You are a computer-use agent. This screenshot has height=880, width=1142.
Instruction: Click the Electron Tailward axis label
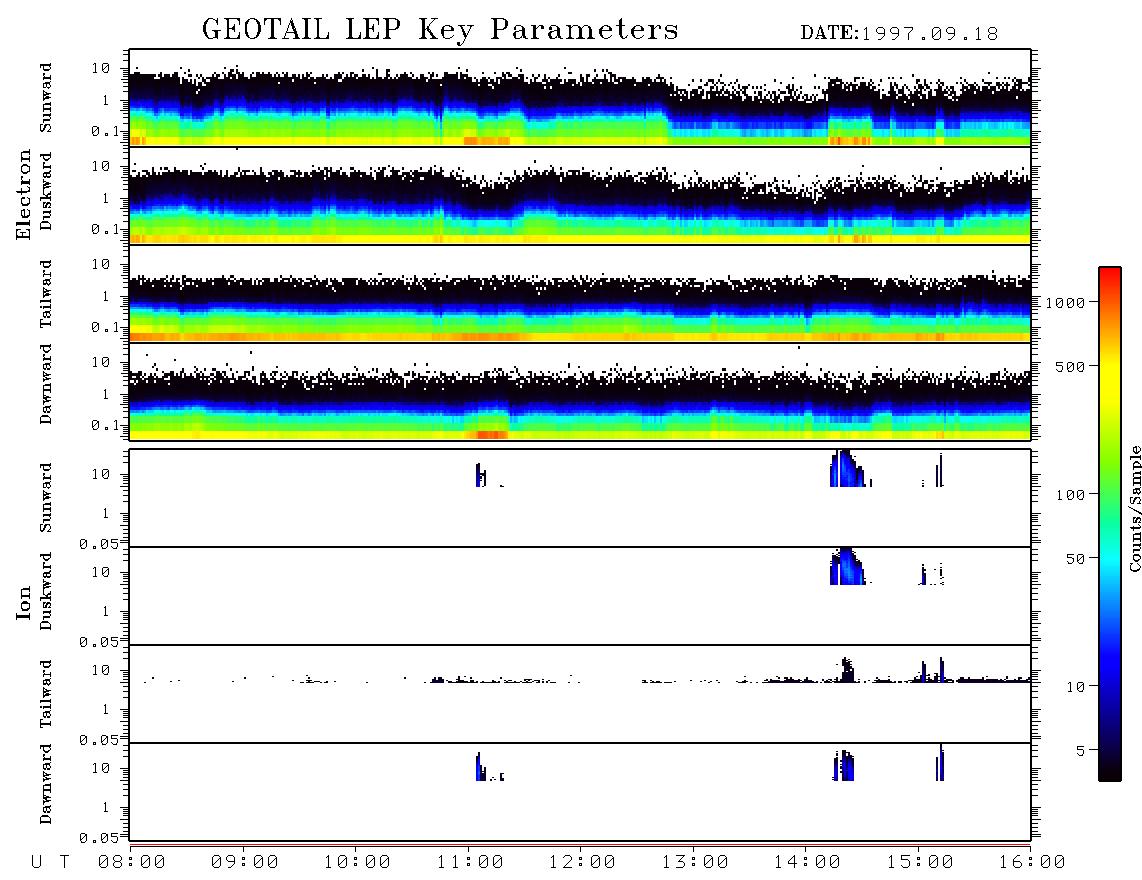46,294
